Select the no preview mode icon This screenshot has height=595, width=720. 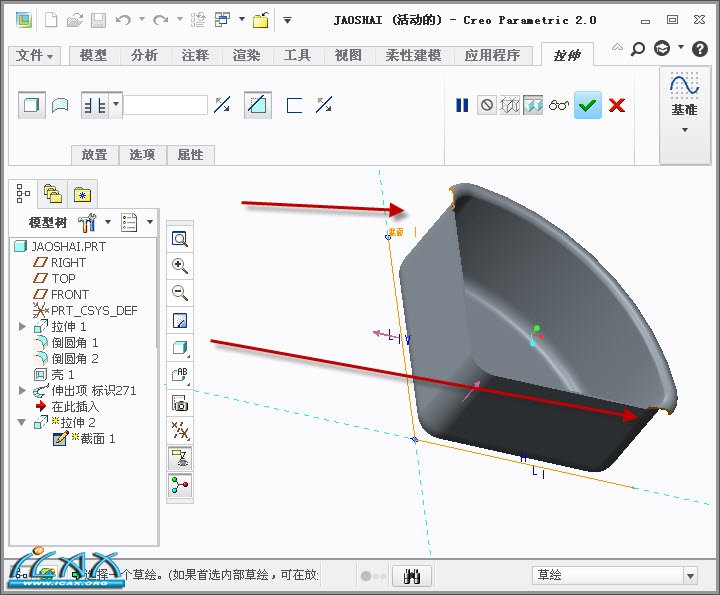[x=487, y=105]
